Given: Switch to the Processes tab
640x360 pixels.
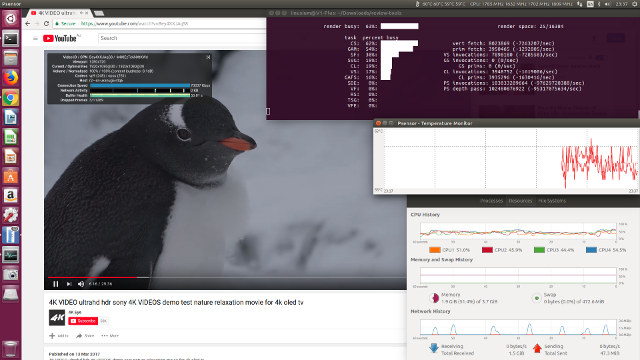Looking at the screenshot, I should pyautogui.click(x=491, y=201).
